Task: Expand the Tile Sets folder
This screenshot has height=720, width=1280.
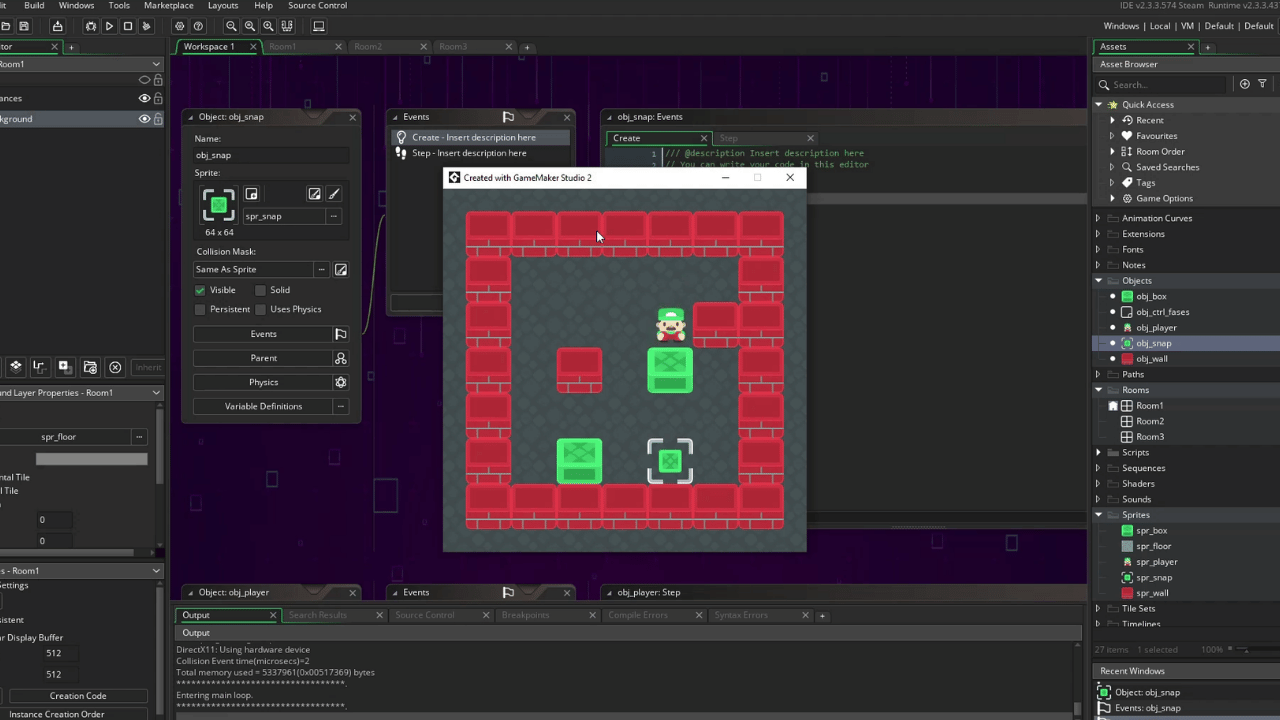Action: click(1098, 608)
